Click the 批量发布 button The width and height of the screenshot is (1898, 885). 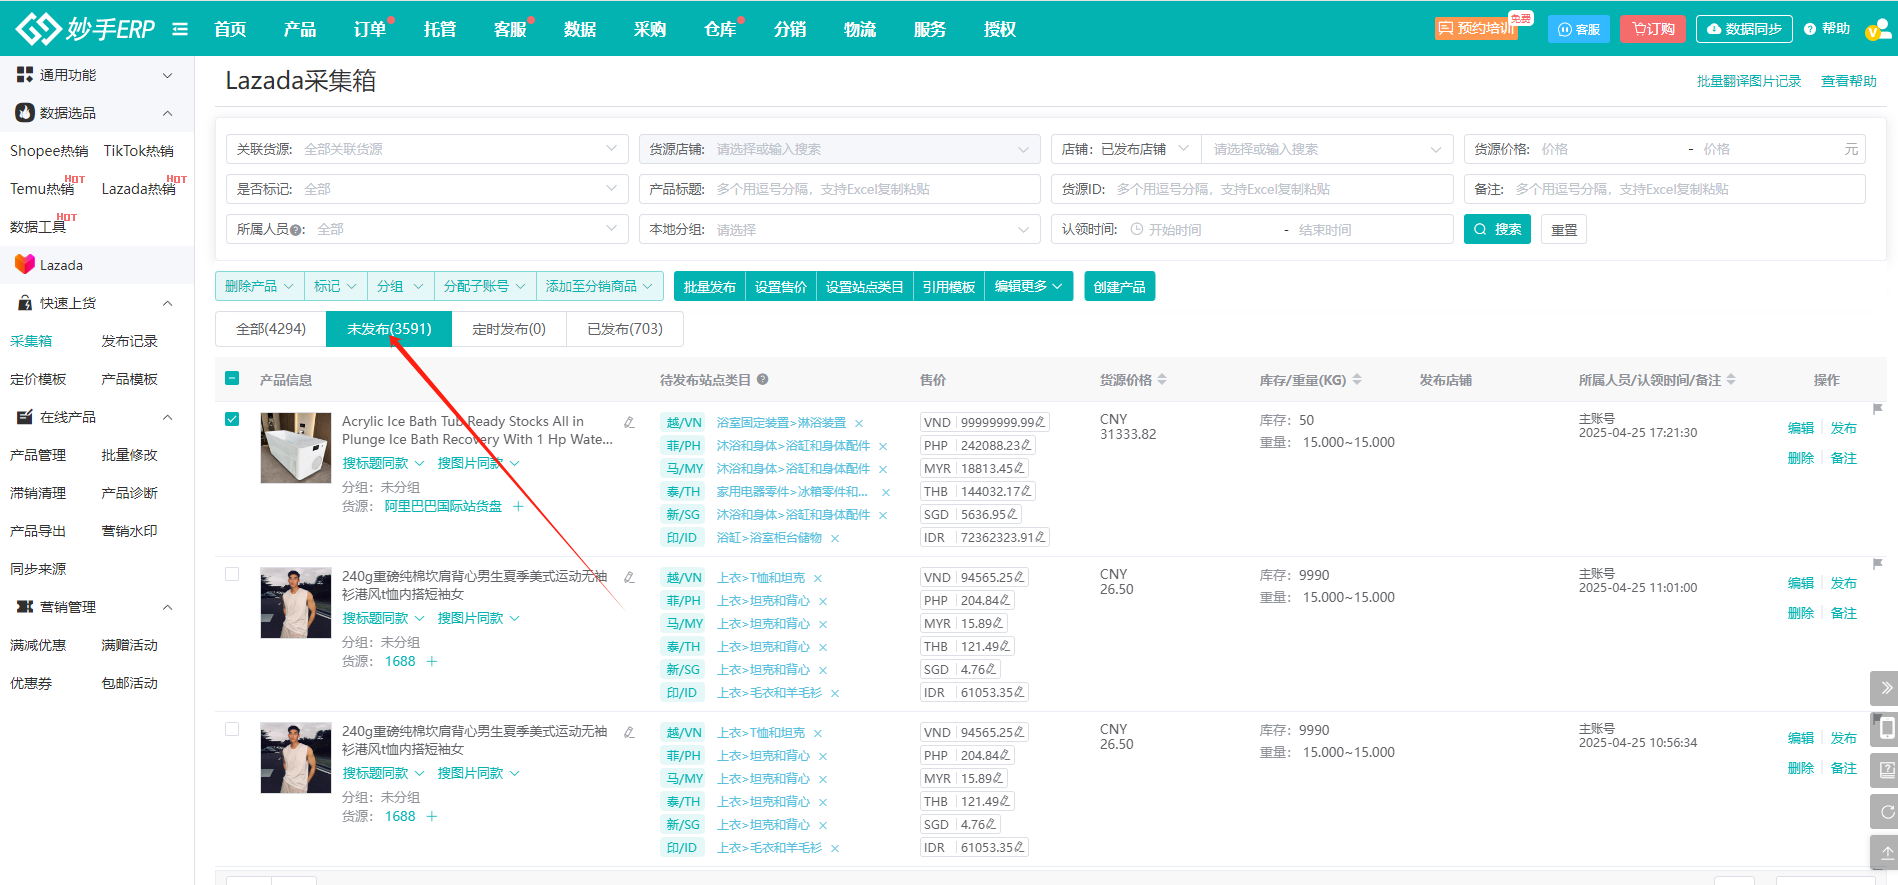tap(710, 286)
